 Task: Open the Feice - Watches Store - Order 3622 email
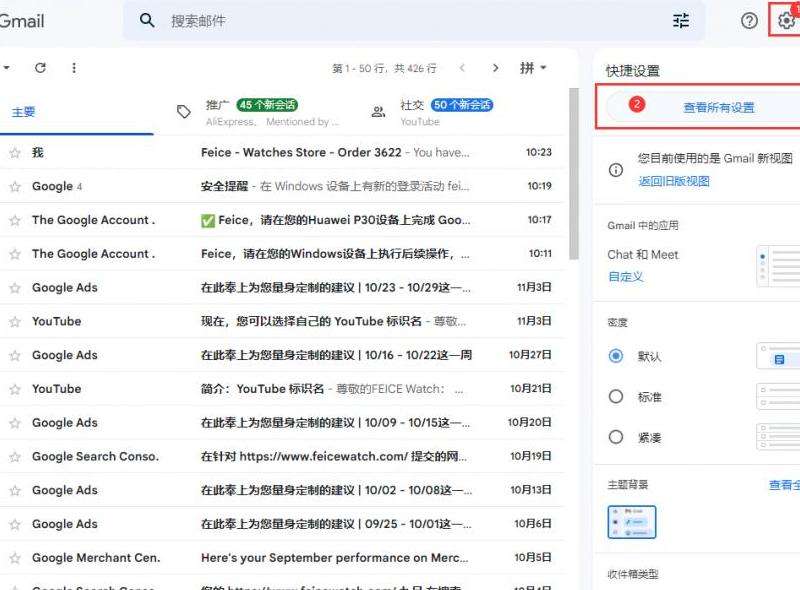coord(283,153)
